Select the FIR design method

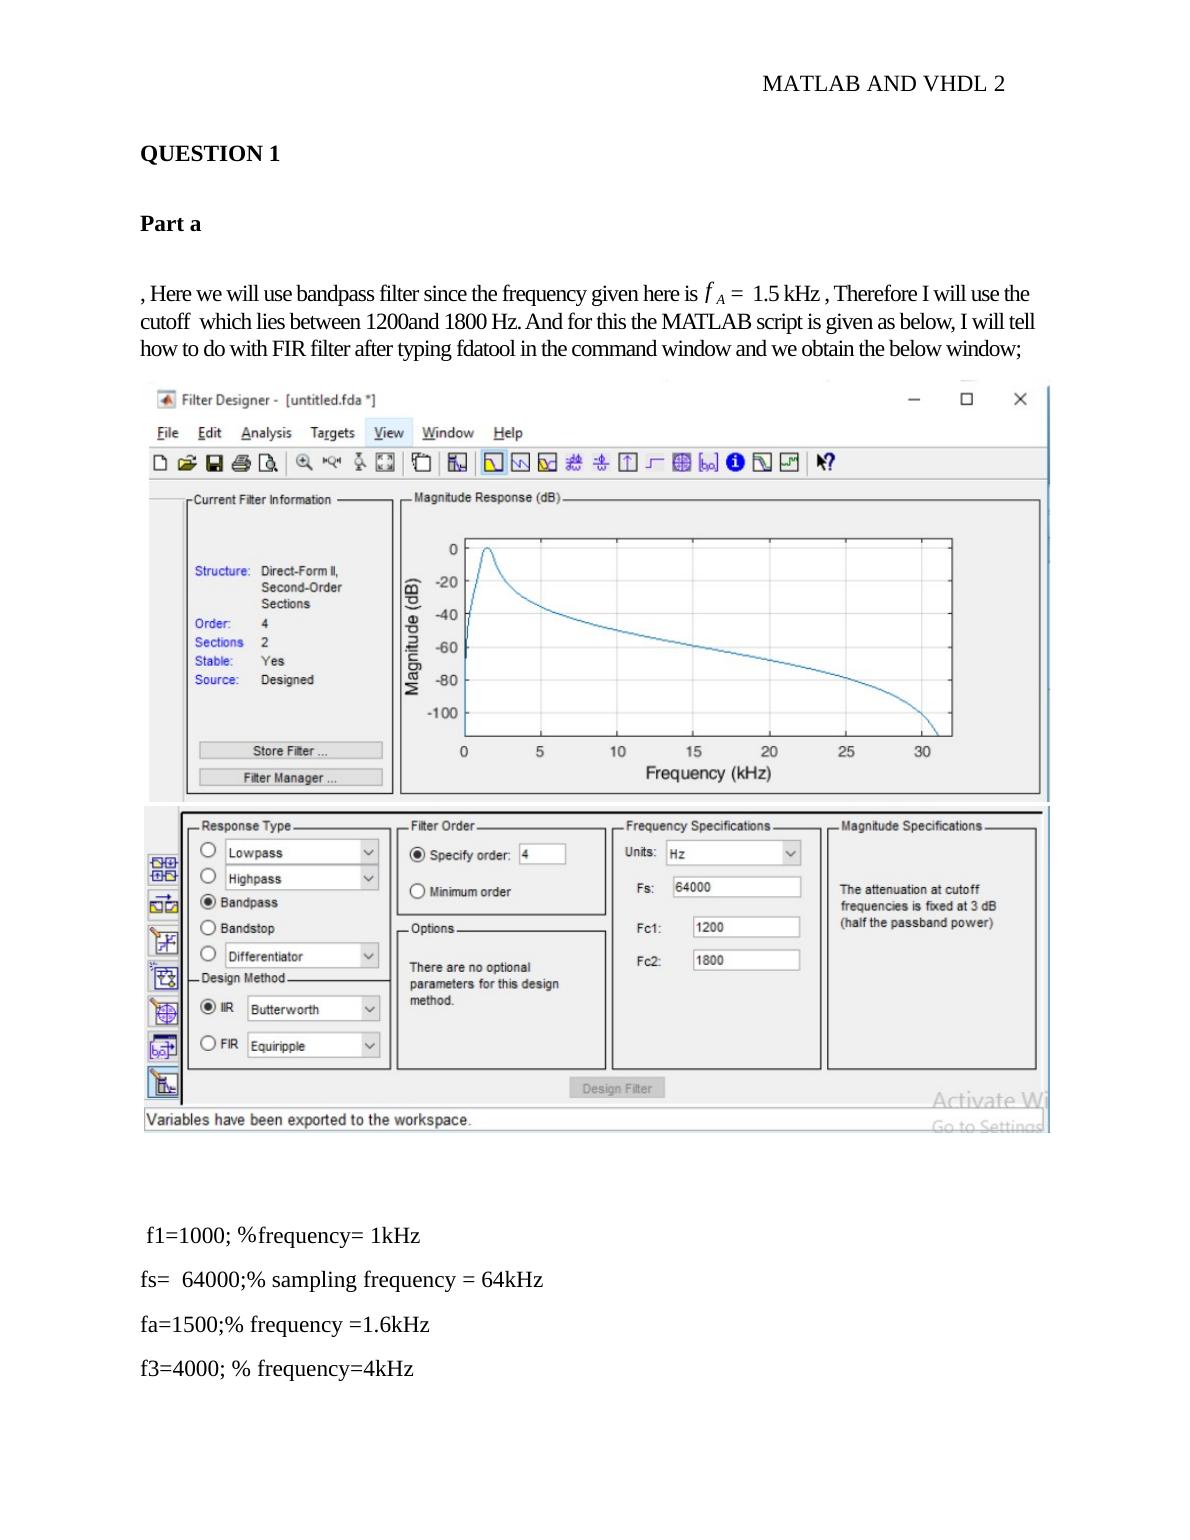pos(209,1044)
